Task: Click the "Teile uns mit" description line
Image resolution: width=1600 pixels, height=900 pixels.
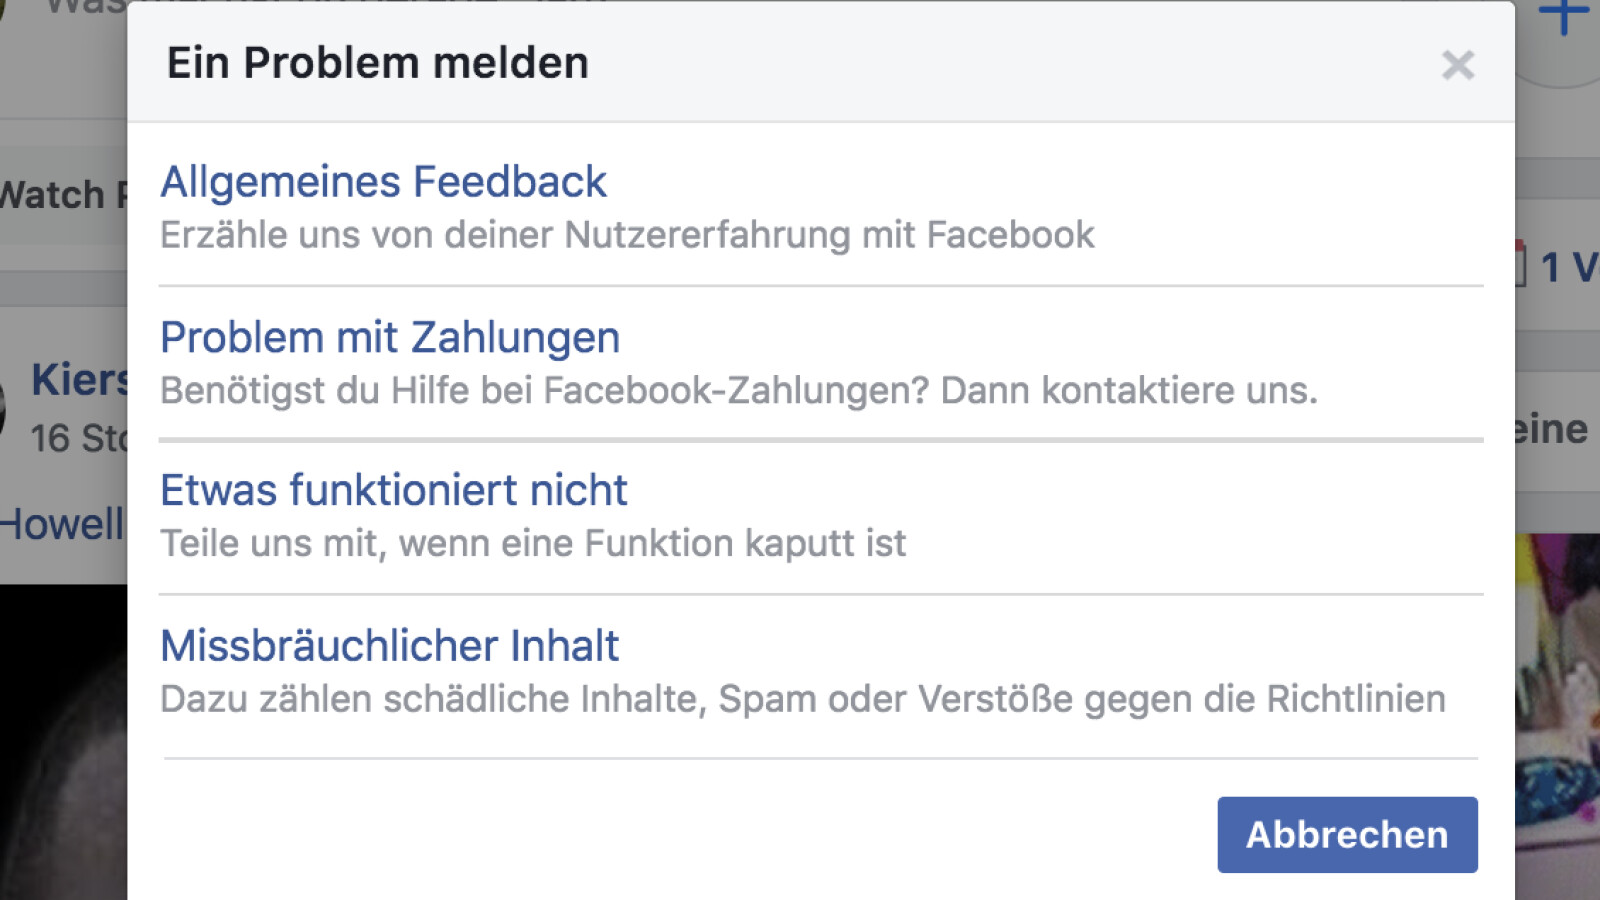Action: [x=533, y=544]
